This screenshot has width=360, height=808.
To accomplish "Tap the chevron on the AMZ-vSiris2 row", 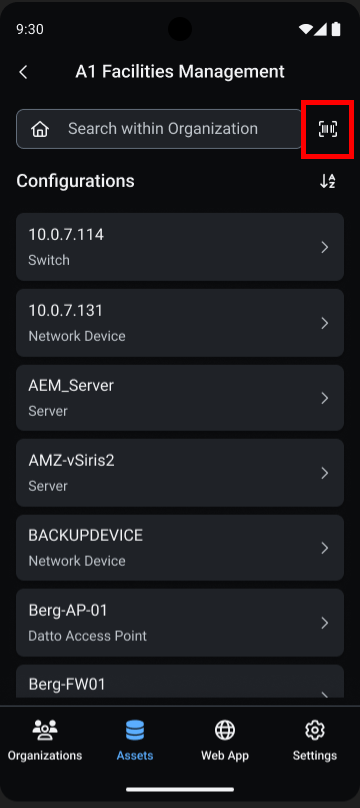I will coord(324,473).
